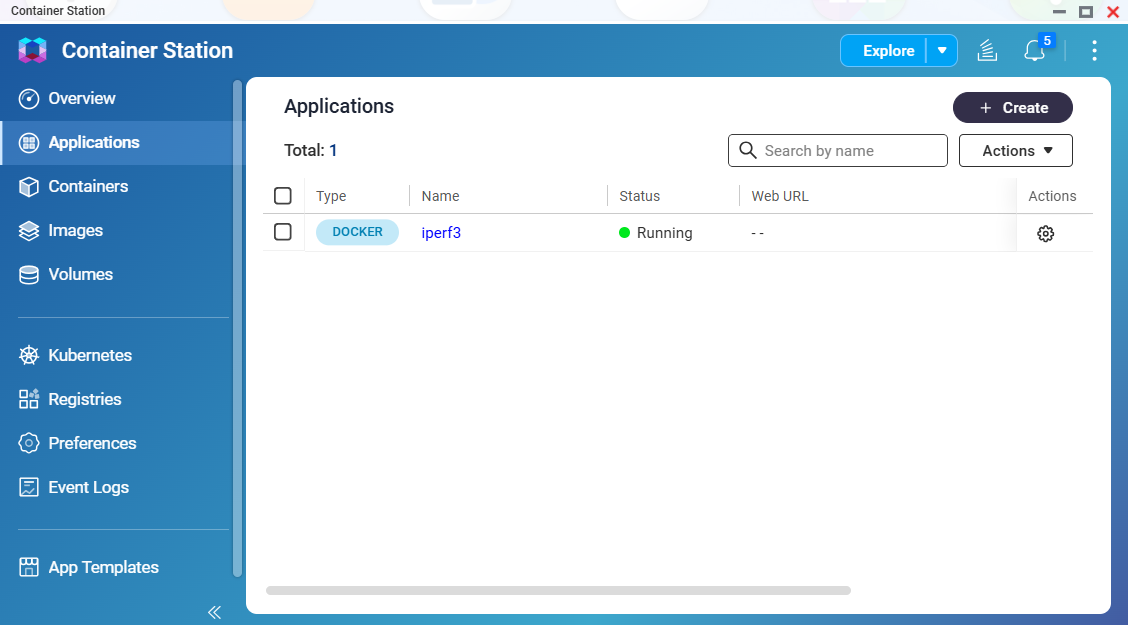Click the Status column header
Image resolution: width=1128 pixels, height=625 pixels.
(x=640, y=196)
